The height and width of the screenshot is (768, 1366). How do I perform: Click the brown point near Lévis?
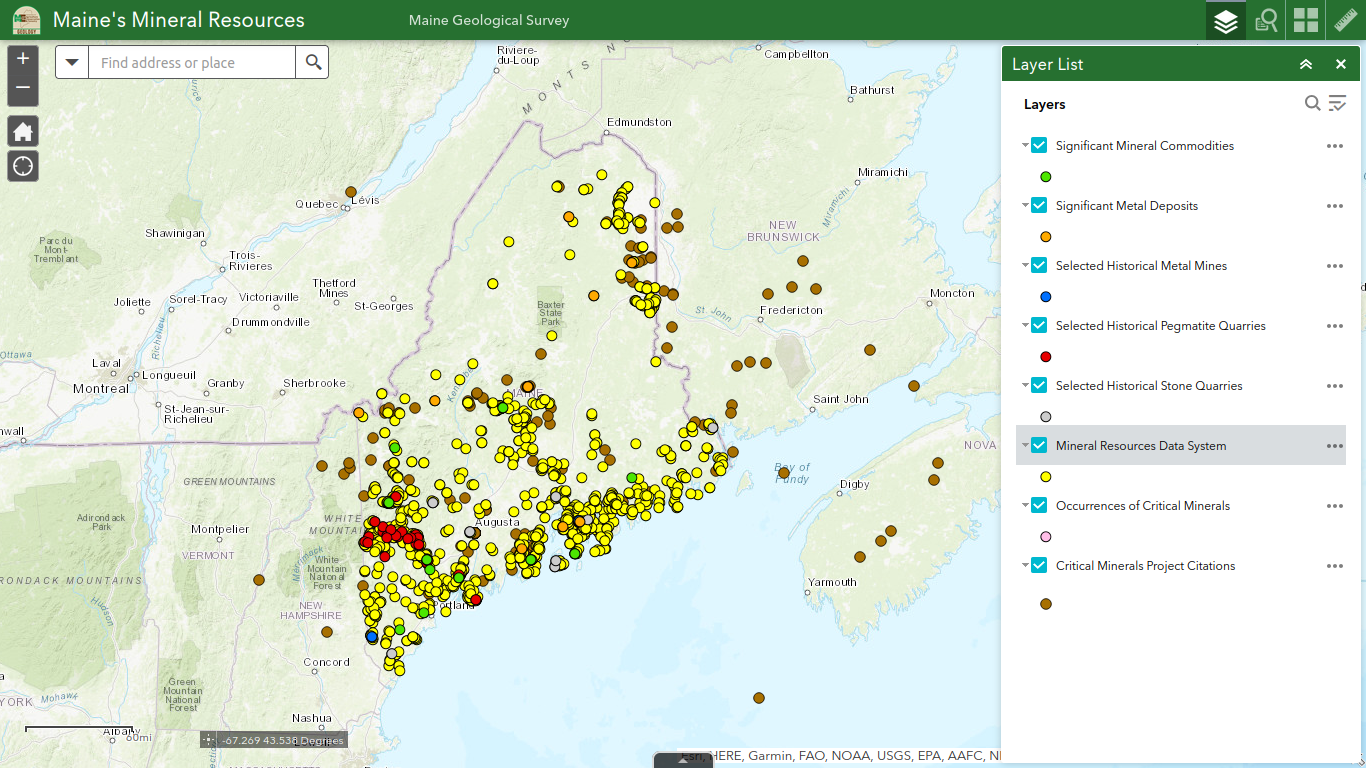(x=351, y=192)
